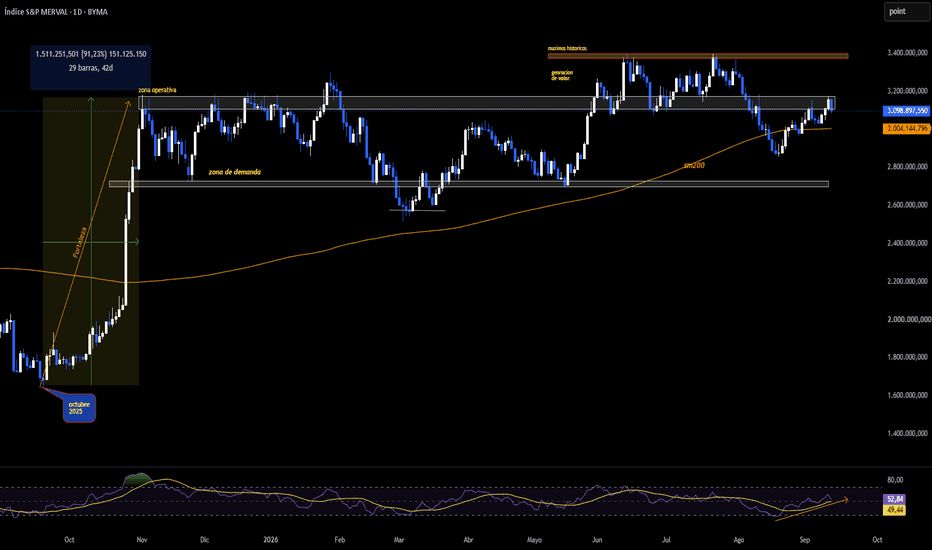Click the RSI 80,00 level label

click(895, 480)
